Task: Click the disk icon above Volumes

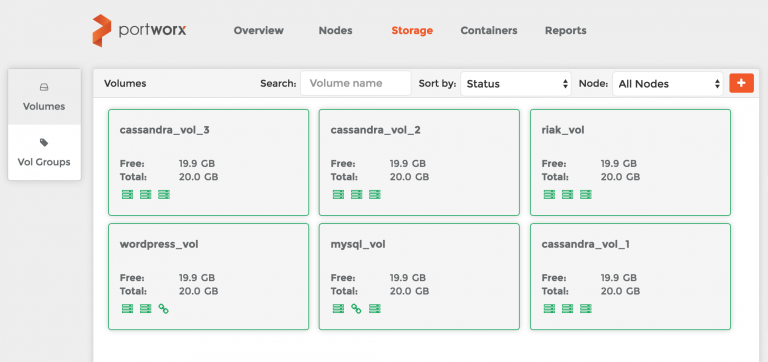Action: tap(44, 87)
